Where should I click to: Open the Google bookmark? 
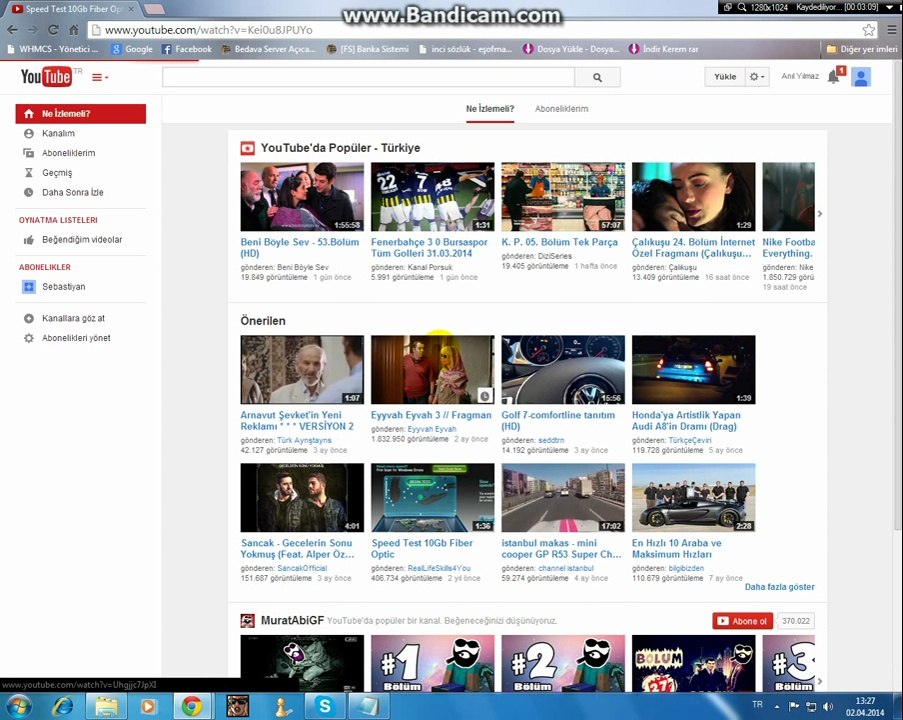[132, 49]
